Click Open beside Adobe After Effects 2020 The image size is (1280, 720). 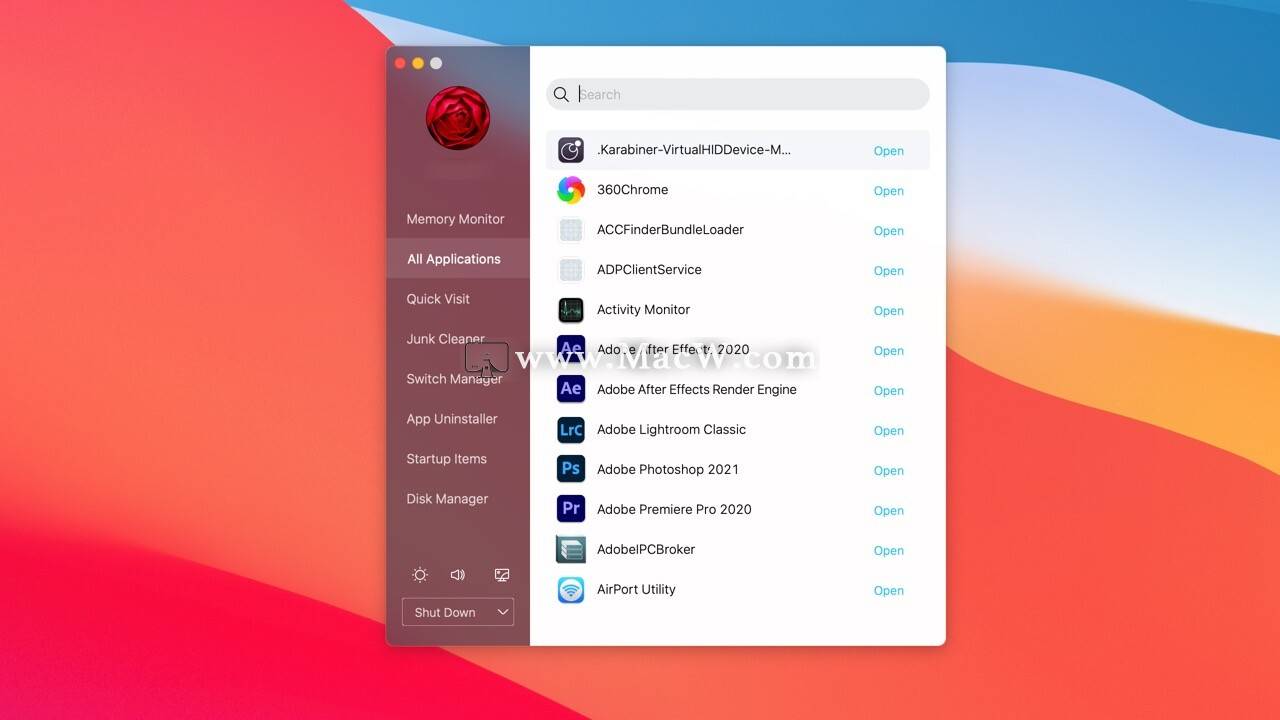(x=889, y=351)
